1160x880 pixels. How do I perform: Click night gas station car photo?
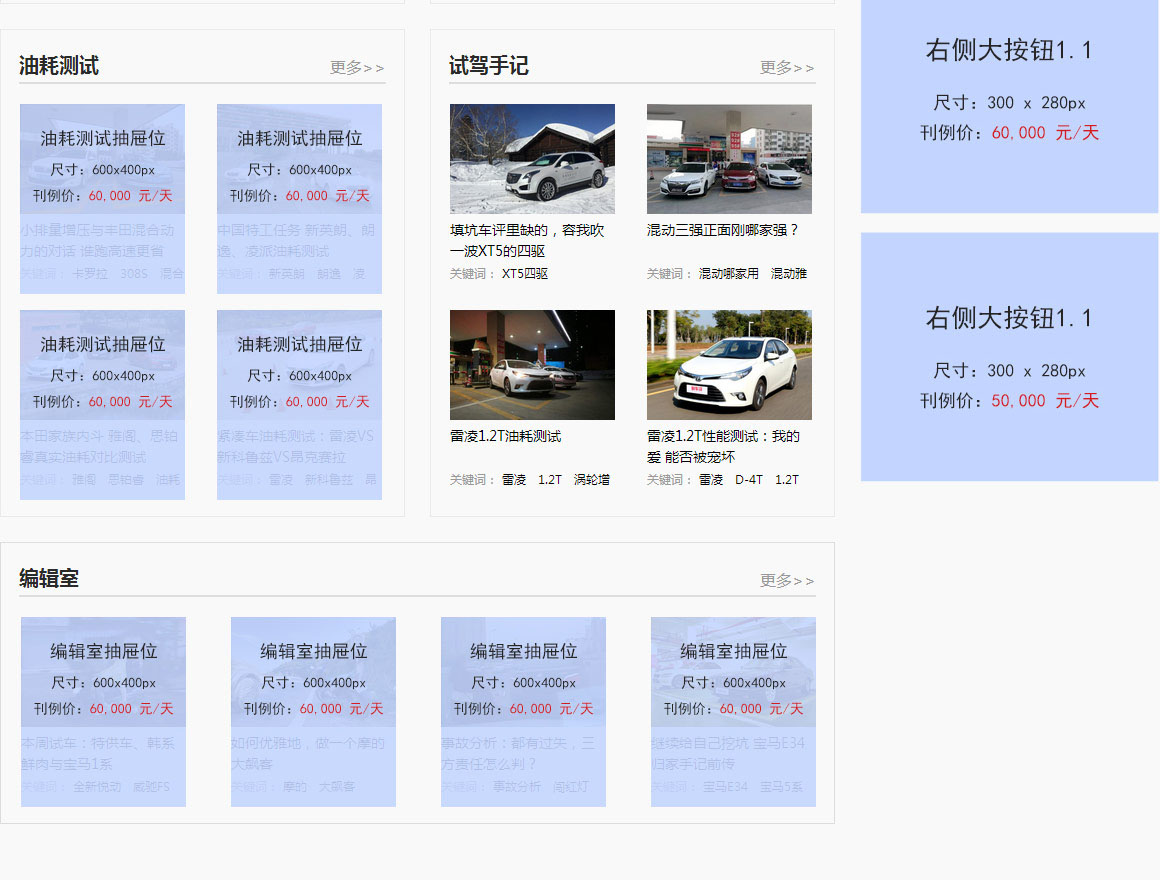[x=532, y=365]
